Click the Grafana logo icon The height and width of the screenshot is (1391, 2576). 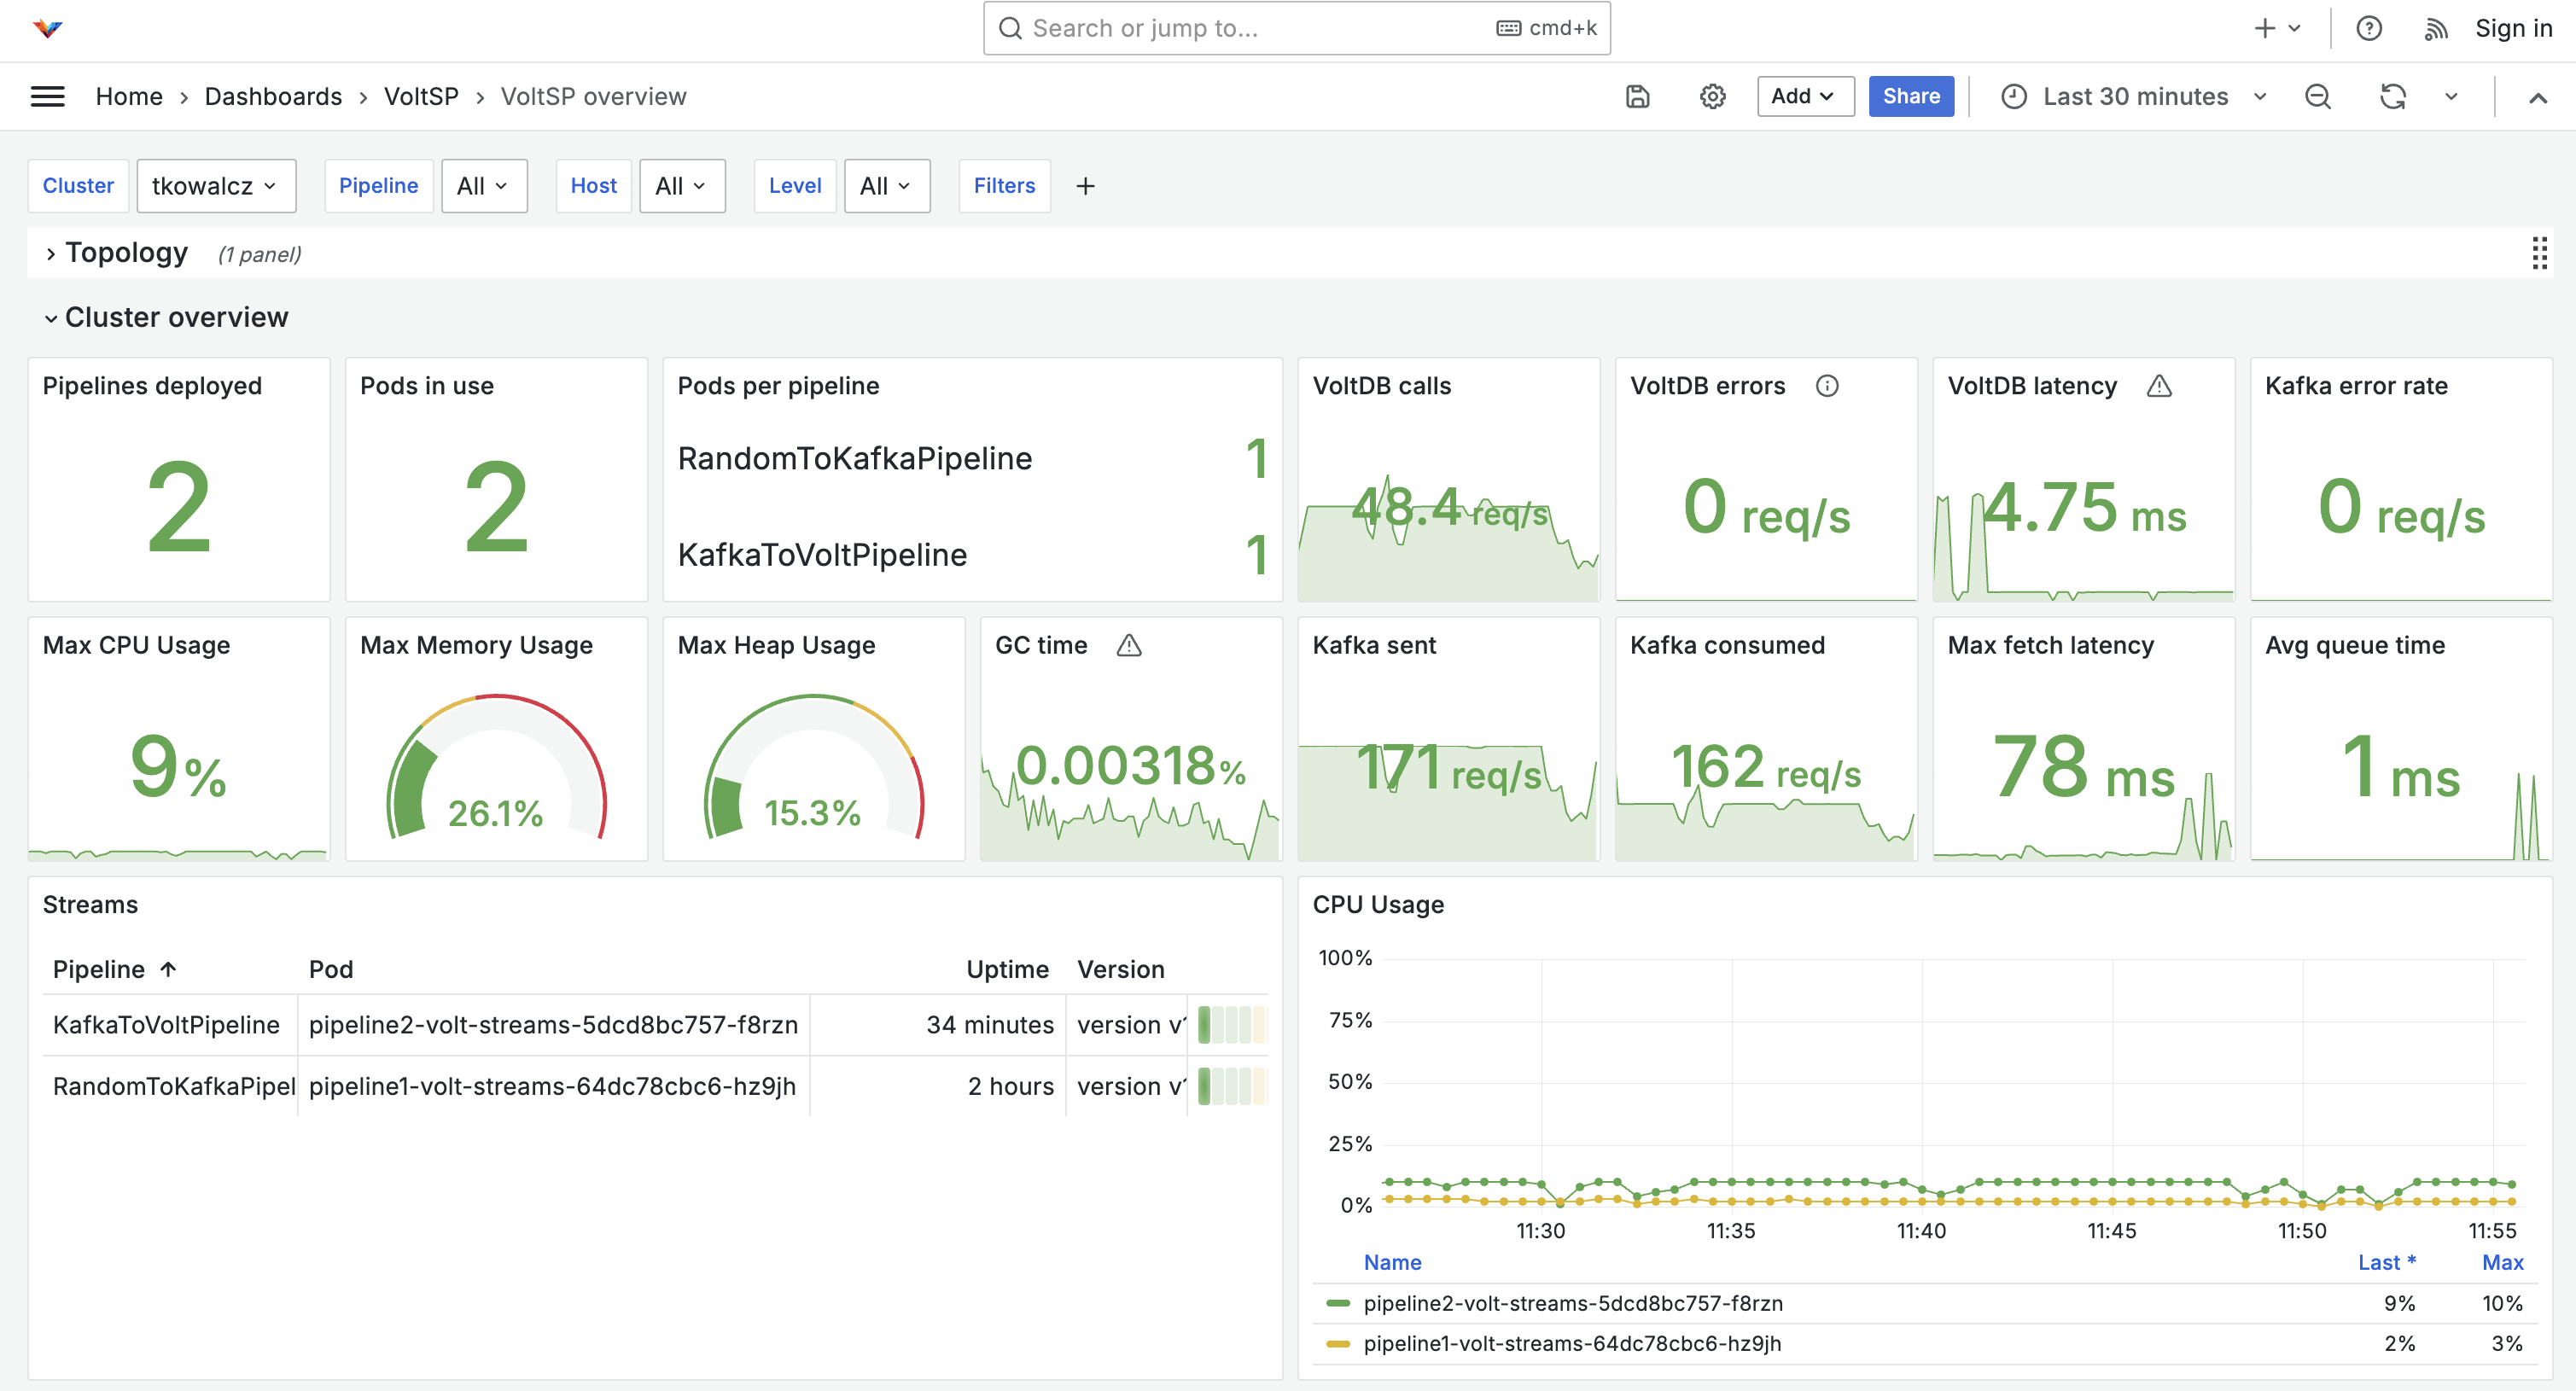pos(47,28)
